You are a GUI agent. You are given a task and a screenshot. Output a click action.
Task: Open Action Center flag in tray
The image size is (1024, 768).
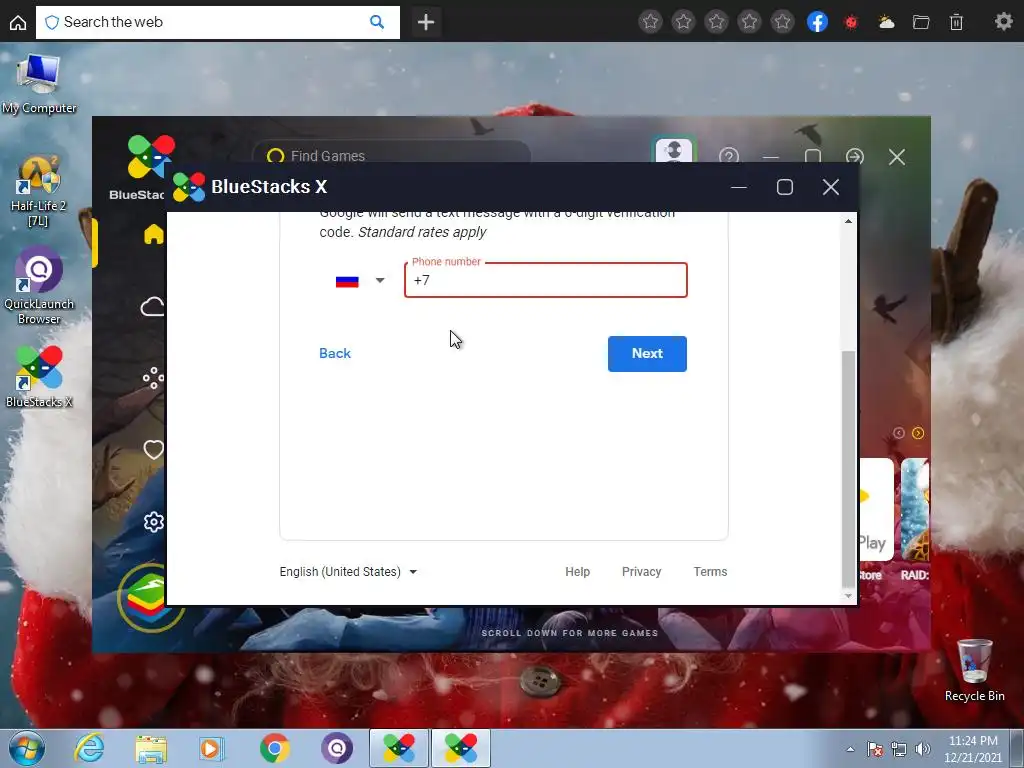874,749
